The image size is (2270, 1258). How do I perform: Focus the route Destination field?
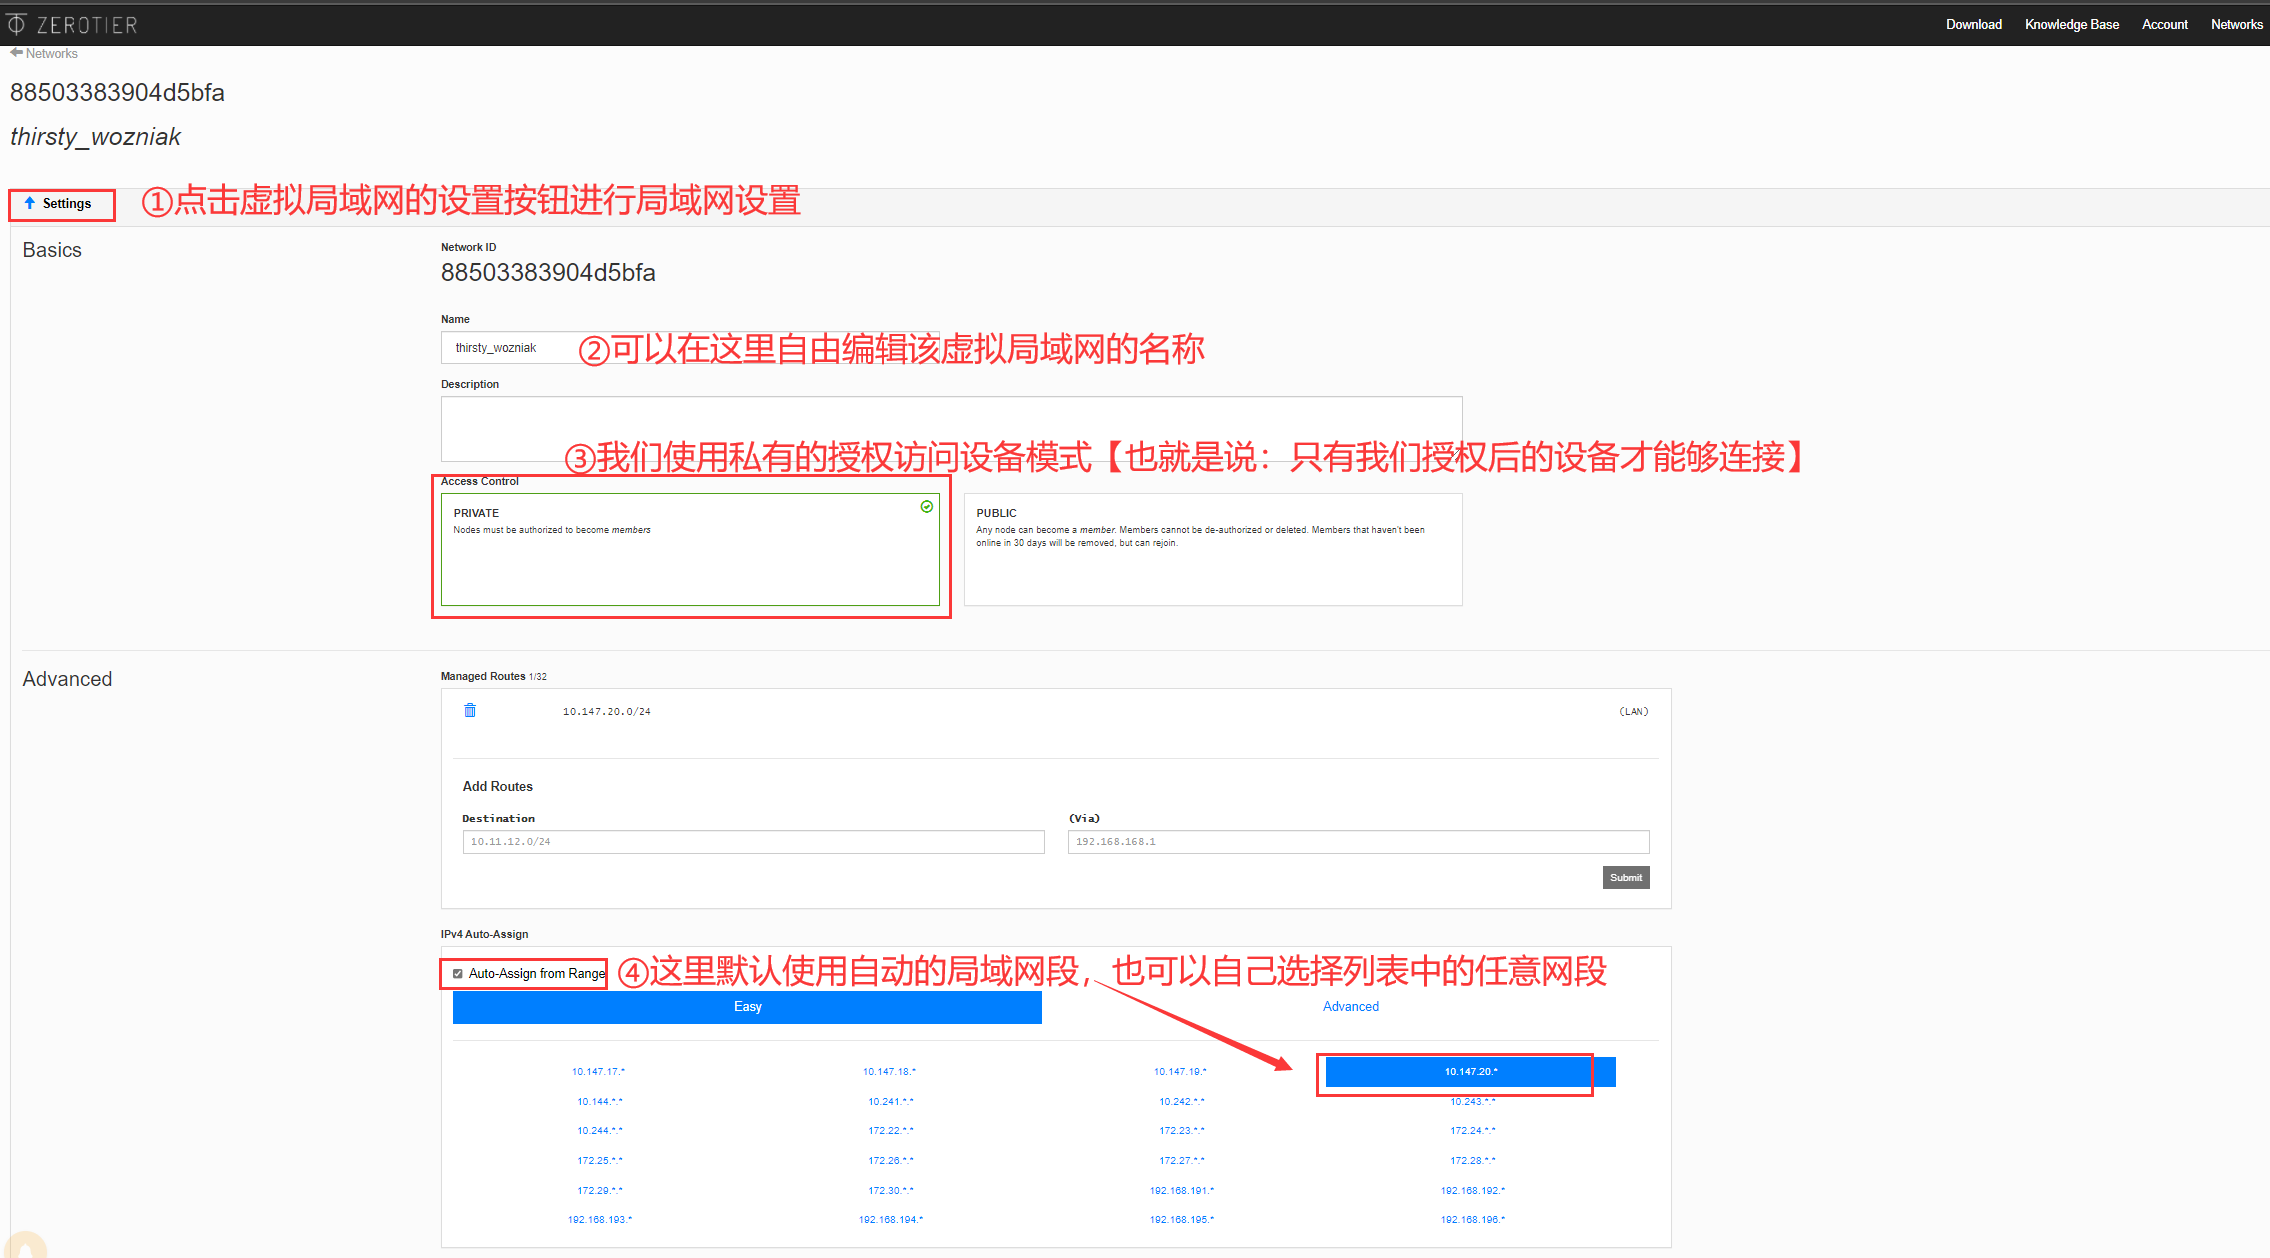753,842
